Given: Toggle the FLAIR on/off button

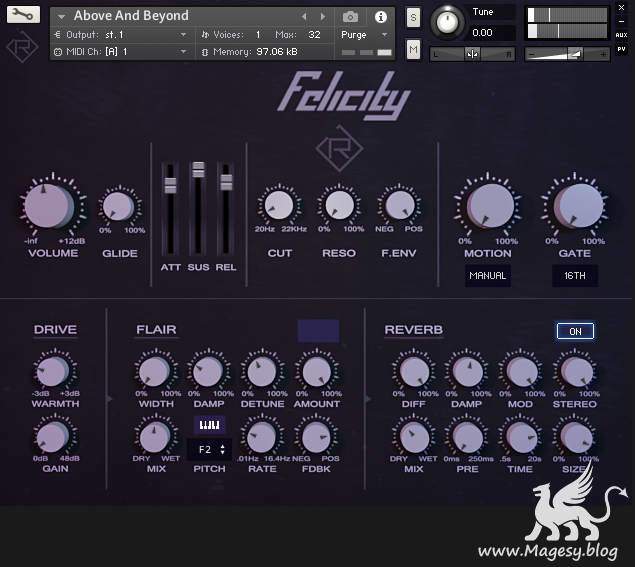Looking at the screenshot, I should (x=318, y=331).
